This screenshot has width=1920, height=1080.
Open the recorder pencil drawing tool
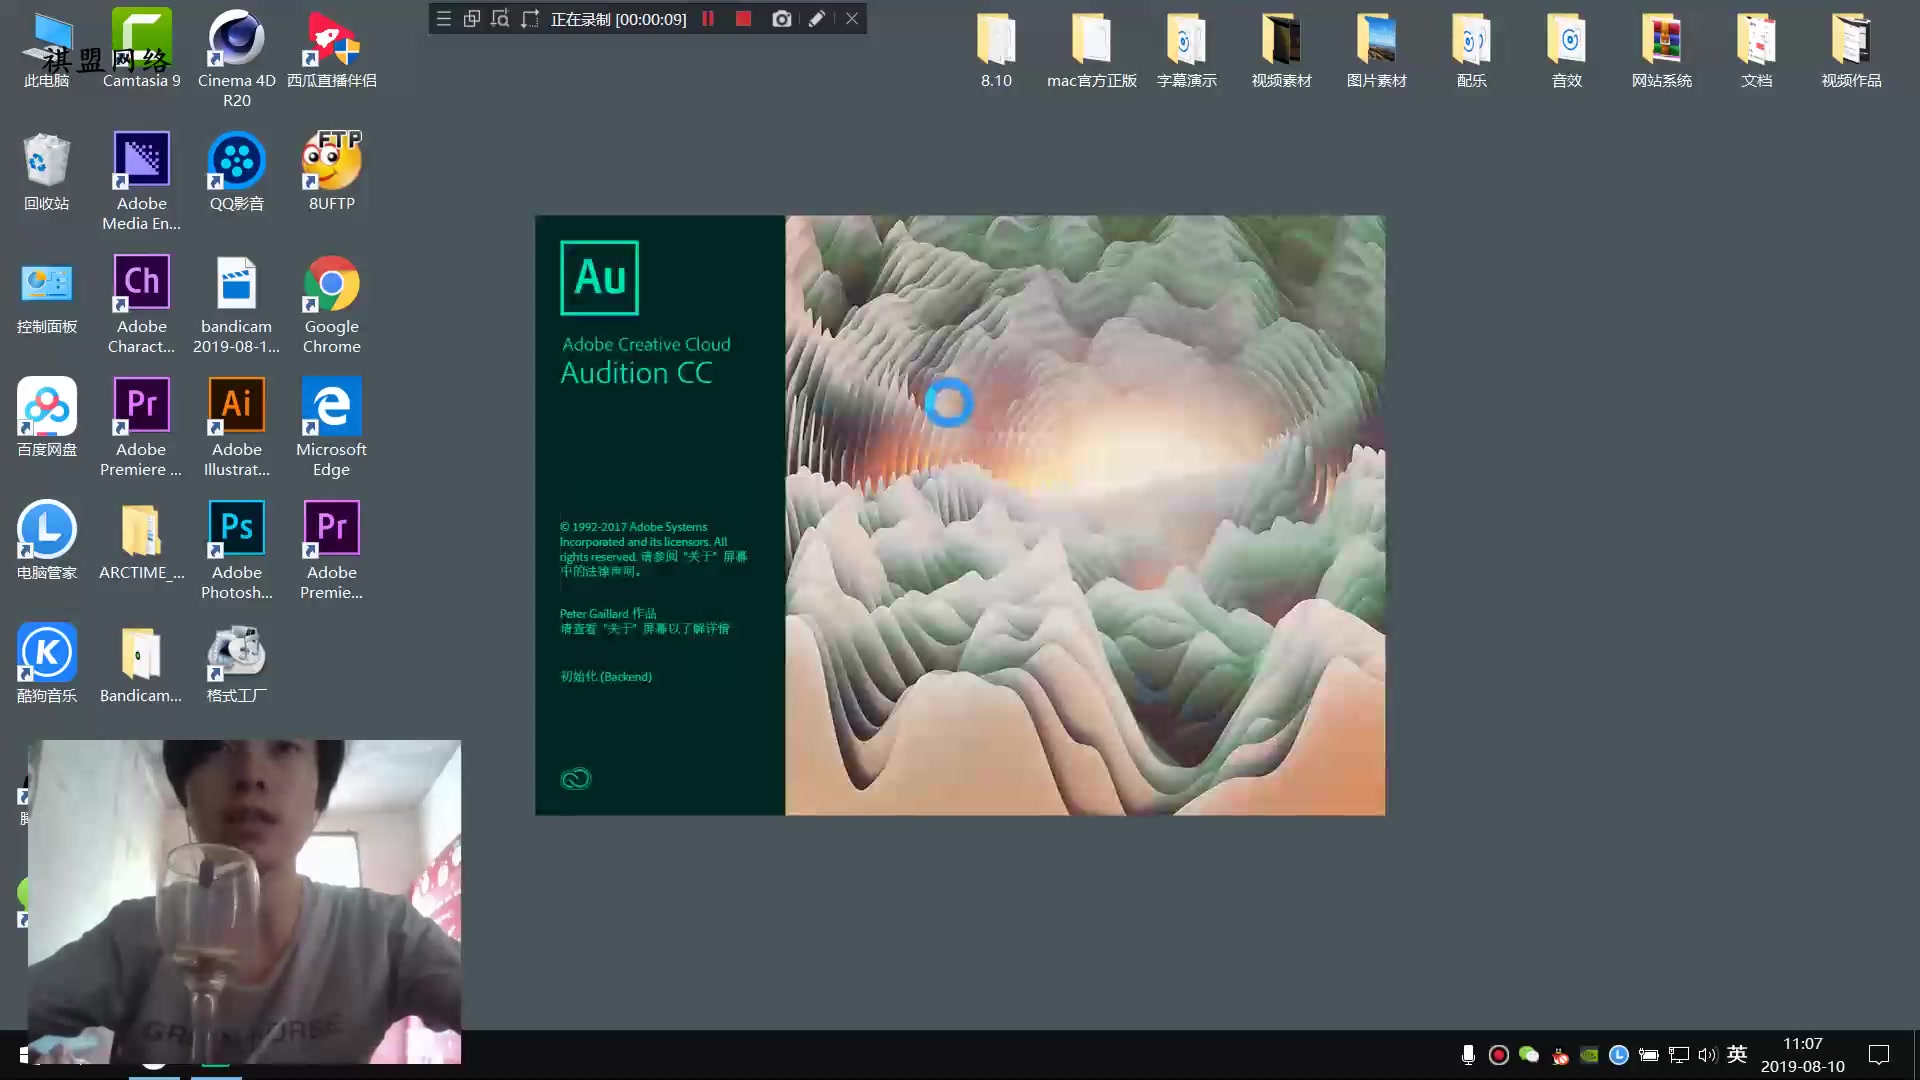pos(817,18)
